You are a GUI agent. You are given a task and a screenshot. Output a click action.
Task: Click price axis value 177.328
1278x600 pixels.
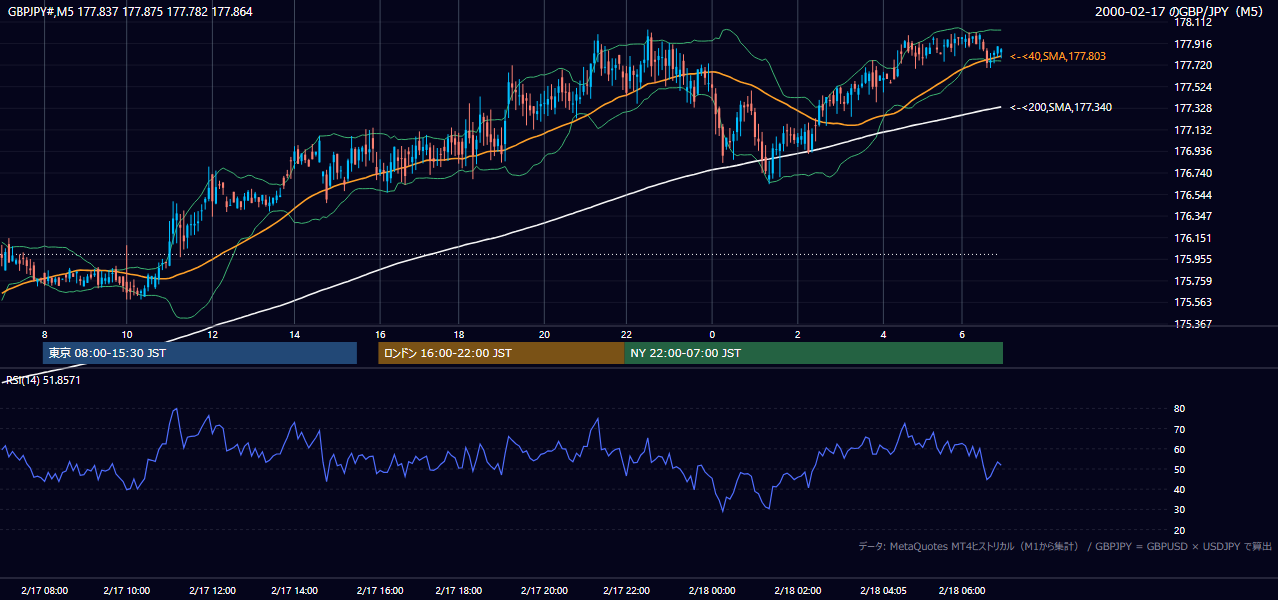click(x=1193, y=108)
